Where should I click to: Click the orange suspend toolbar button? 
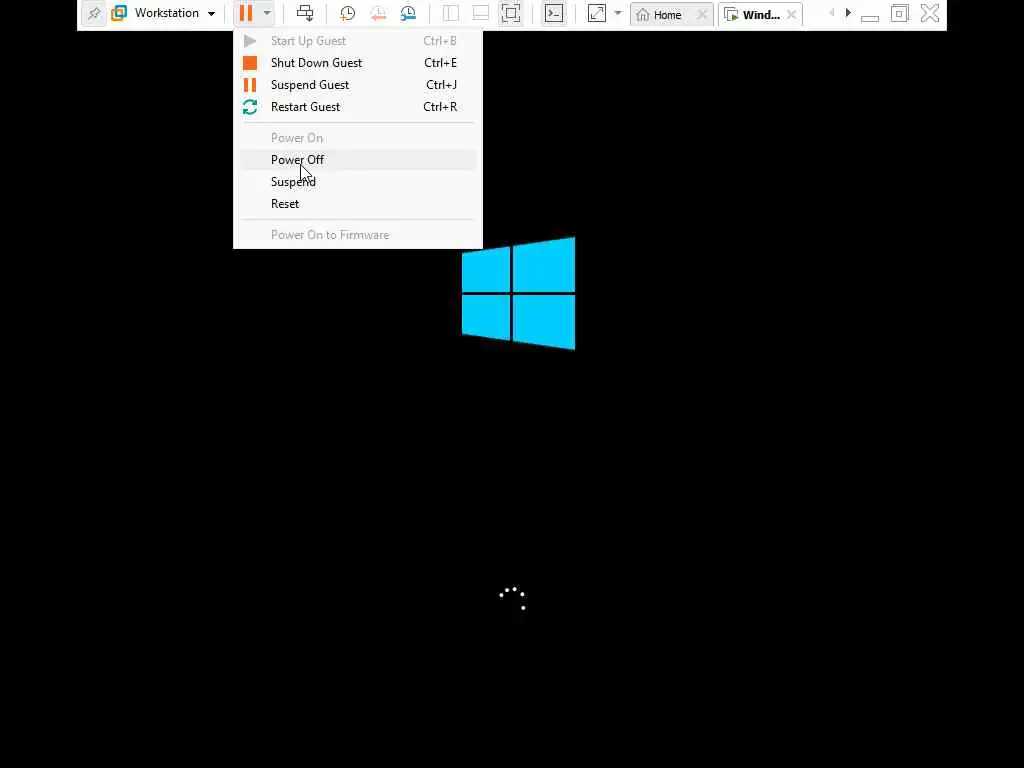[246, 13]
